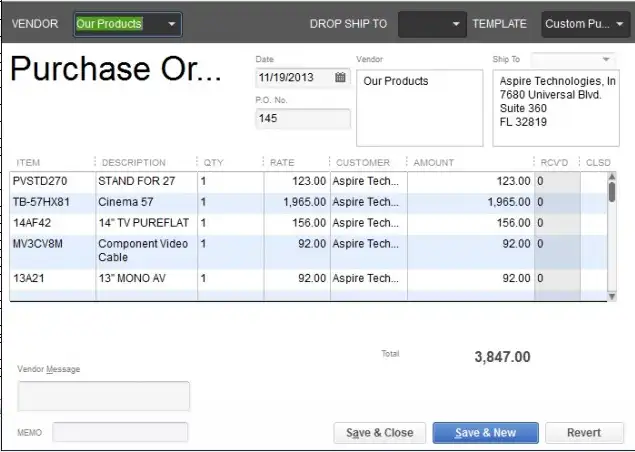This screenshot has width=635, height=452.
Task: Open the Date calendar picker icon
Action: tap(340, 77)
